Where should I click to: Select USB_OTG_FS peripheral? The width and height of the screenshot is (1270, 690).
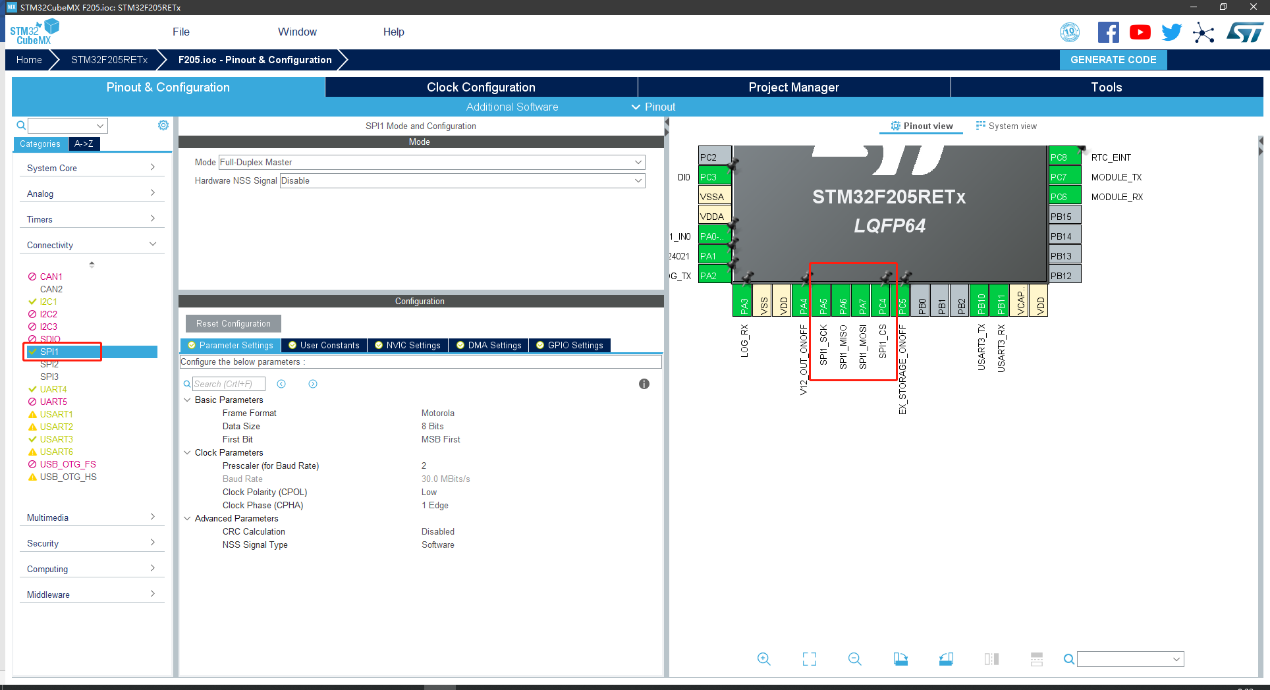[67, 464]
